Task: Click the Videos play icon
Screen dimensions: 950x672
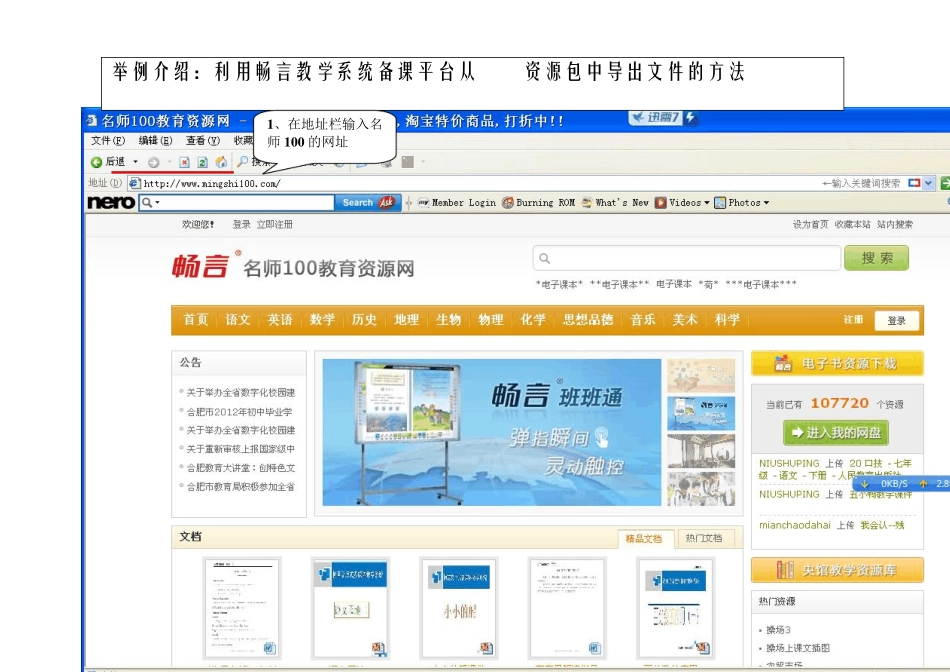Action: click(x=660, y=202)
